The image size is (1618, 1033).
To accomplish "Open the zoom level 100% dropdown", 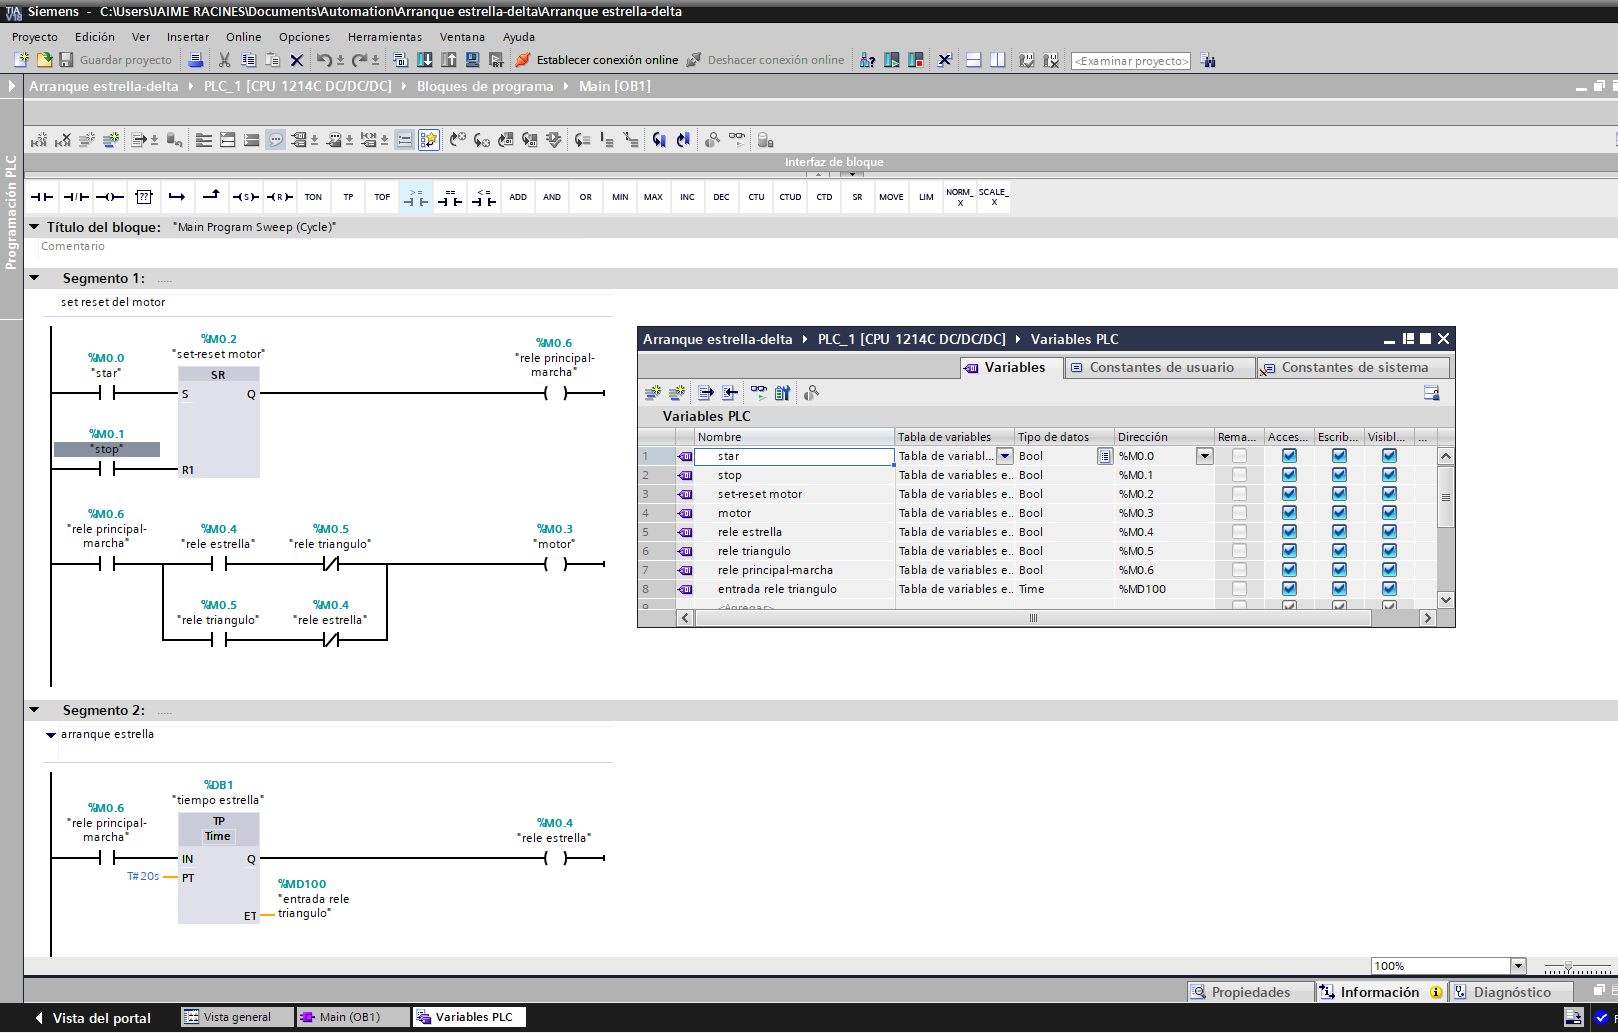I will pyautogui.click(x=1518, y=966).
